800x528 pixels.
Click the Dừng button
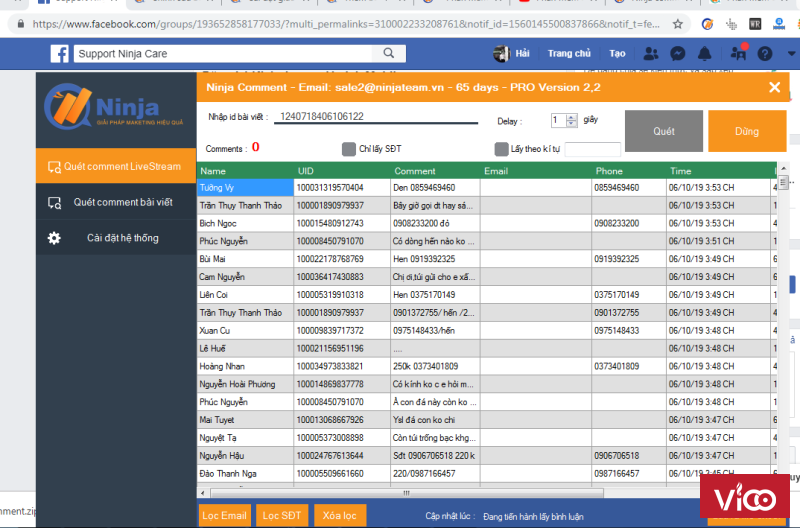click(x=747, y=131)
